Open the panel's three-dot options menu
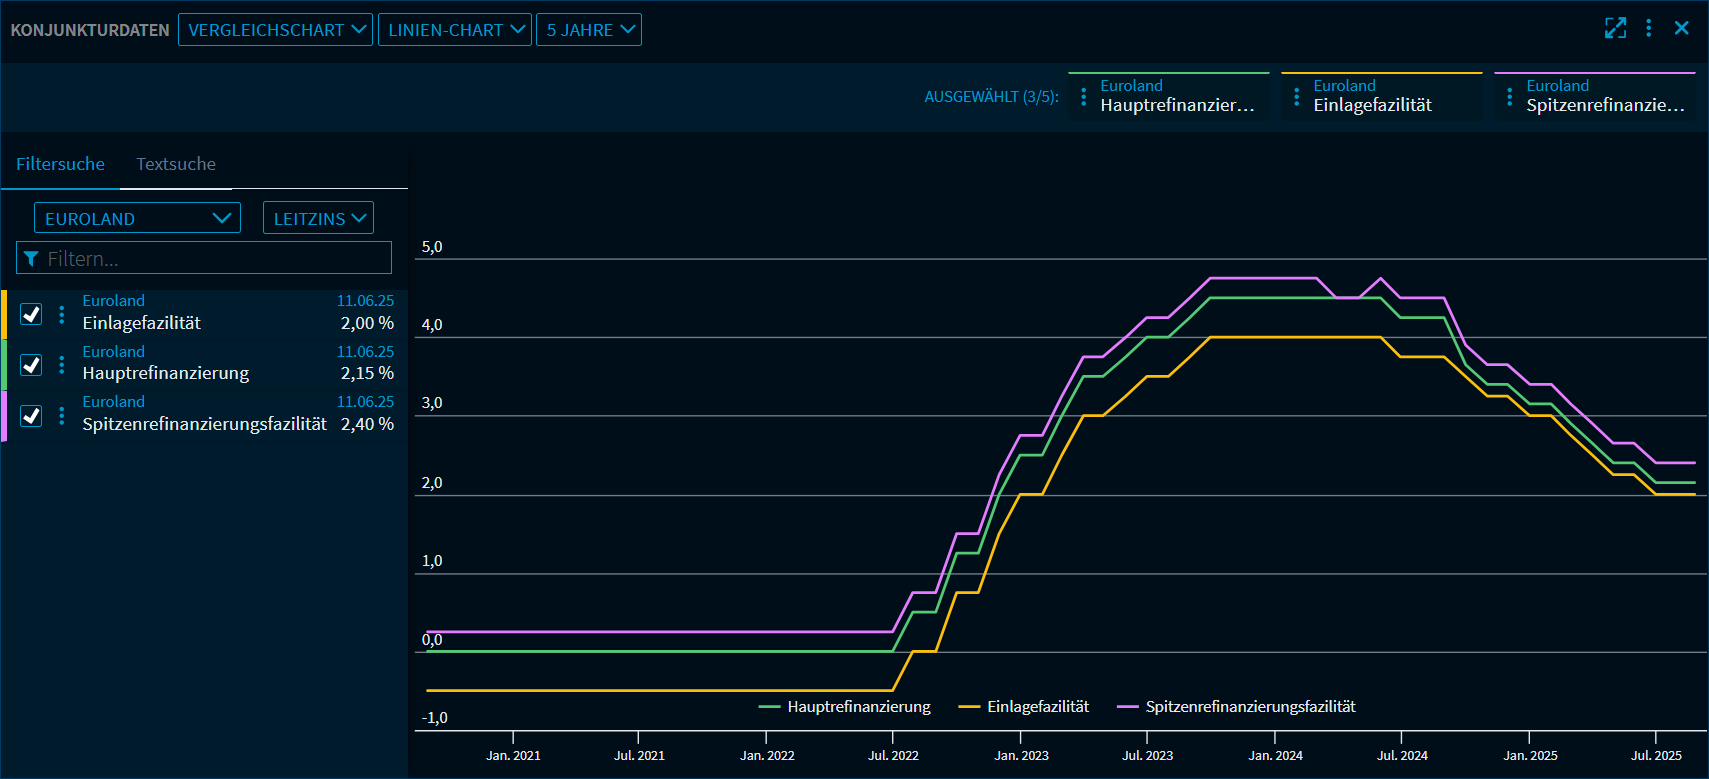Screen dimensions: 1709x779 (1649, 28)
